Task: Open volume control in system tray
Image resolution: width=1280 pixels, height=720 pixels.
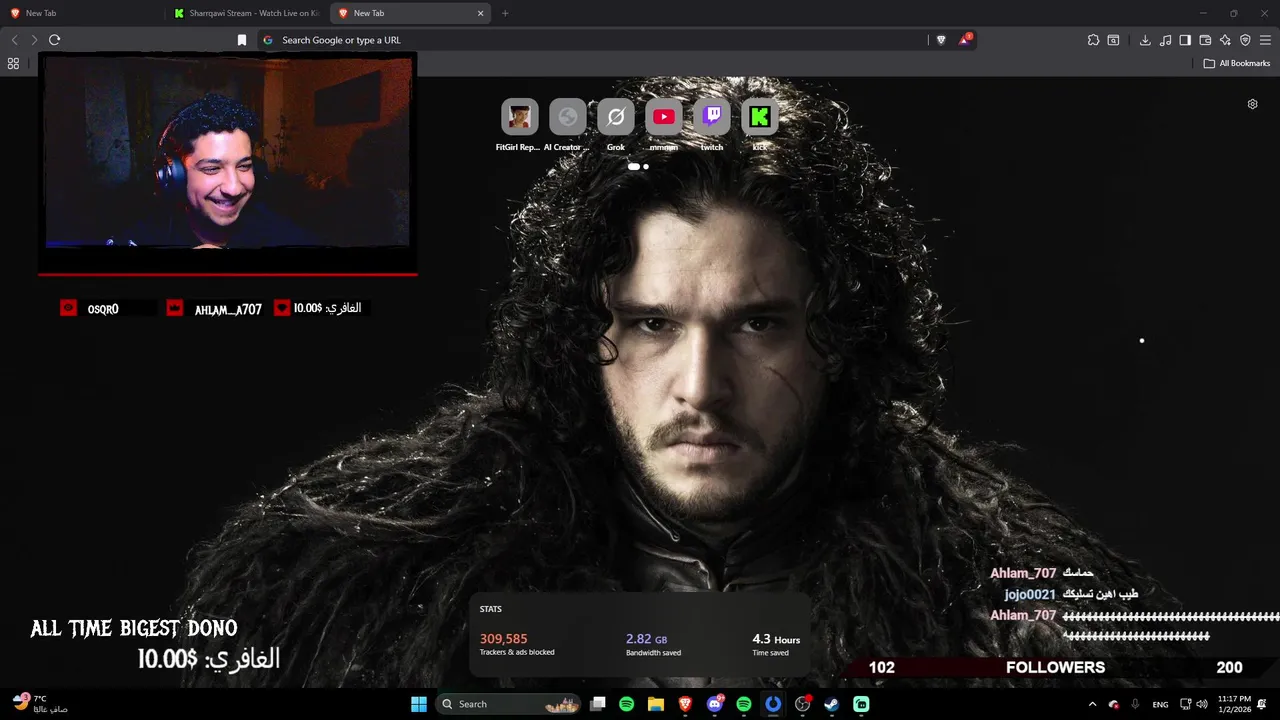Action: 1202,704
